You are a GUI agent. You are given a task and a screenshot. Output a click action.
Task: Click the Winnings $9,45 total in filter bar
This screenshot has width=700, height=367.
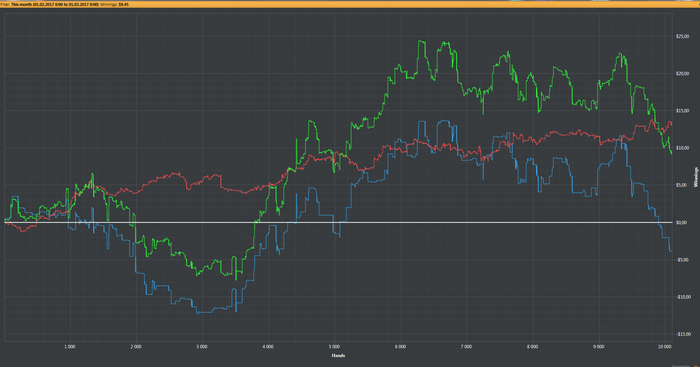115,4
